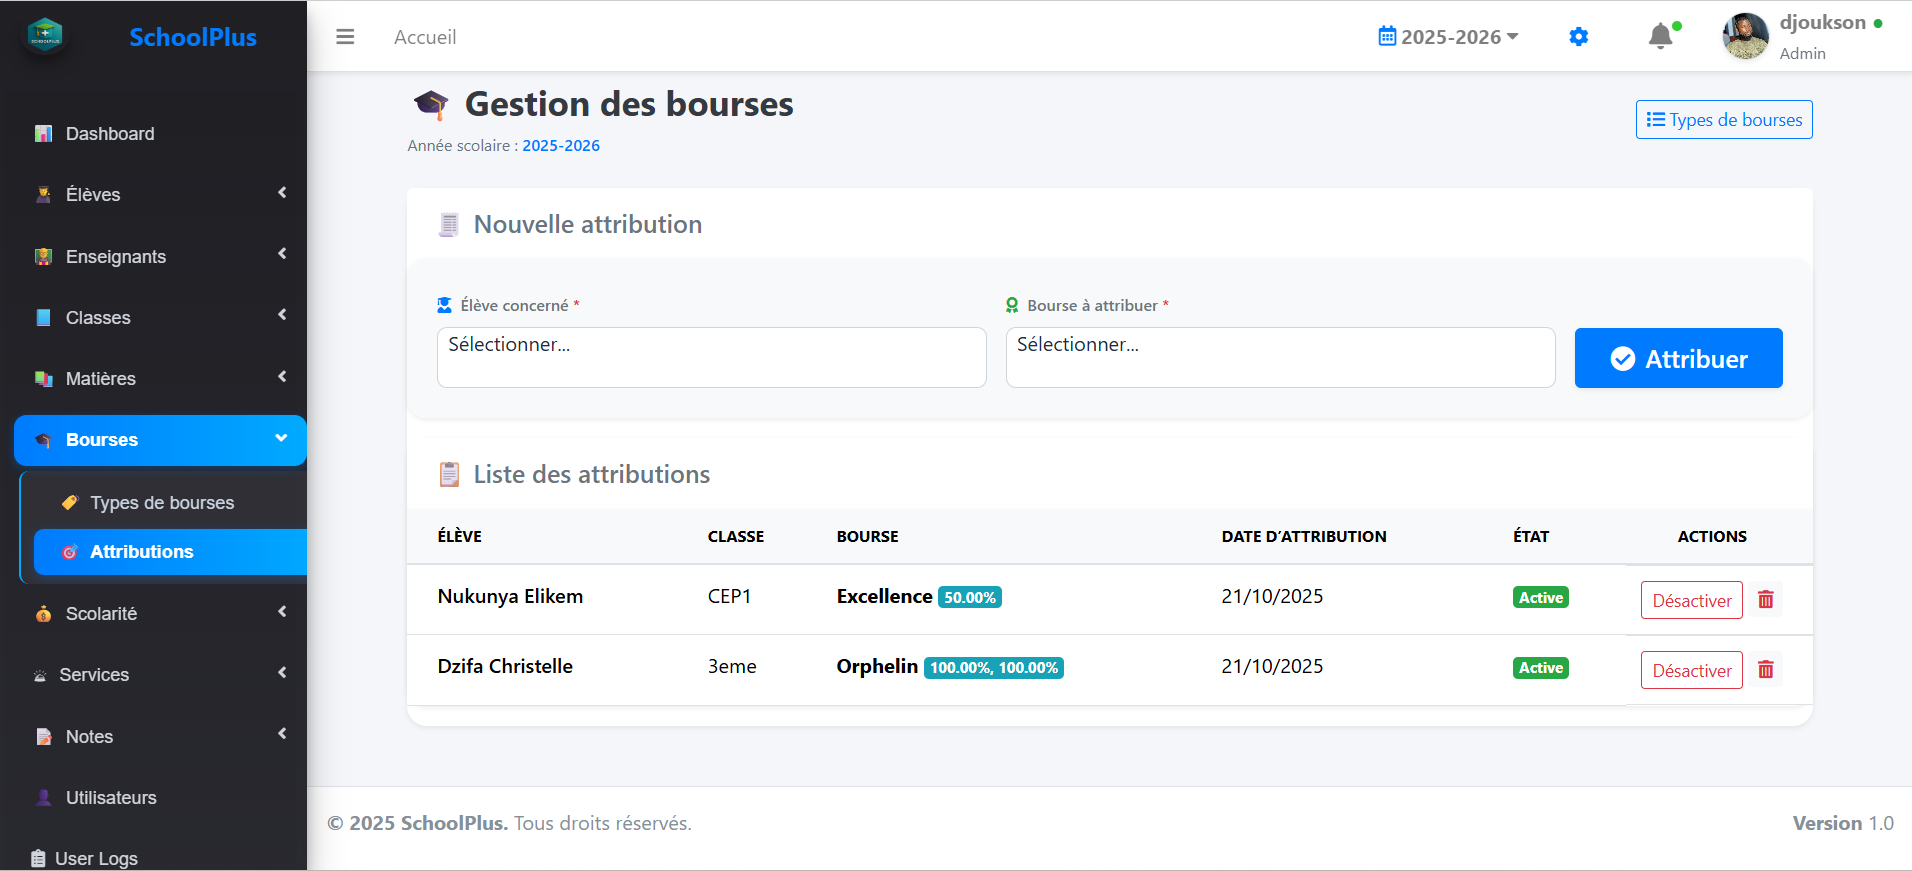Click the User Logs sidebar icon
This screenshot has height=871, width=1912.
coord(38,858)
